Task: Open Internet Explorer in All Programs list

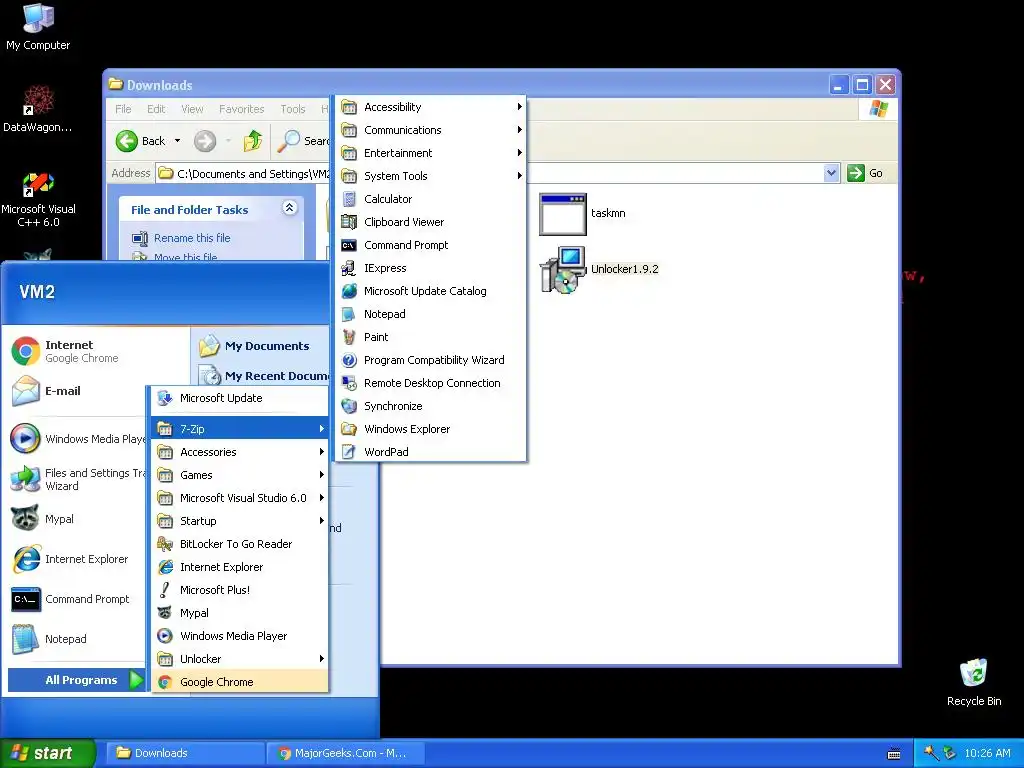Action: 240,567
